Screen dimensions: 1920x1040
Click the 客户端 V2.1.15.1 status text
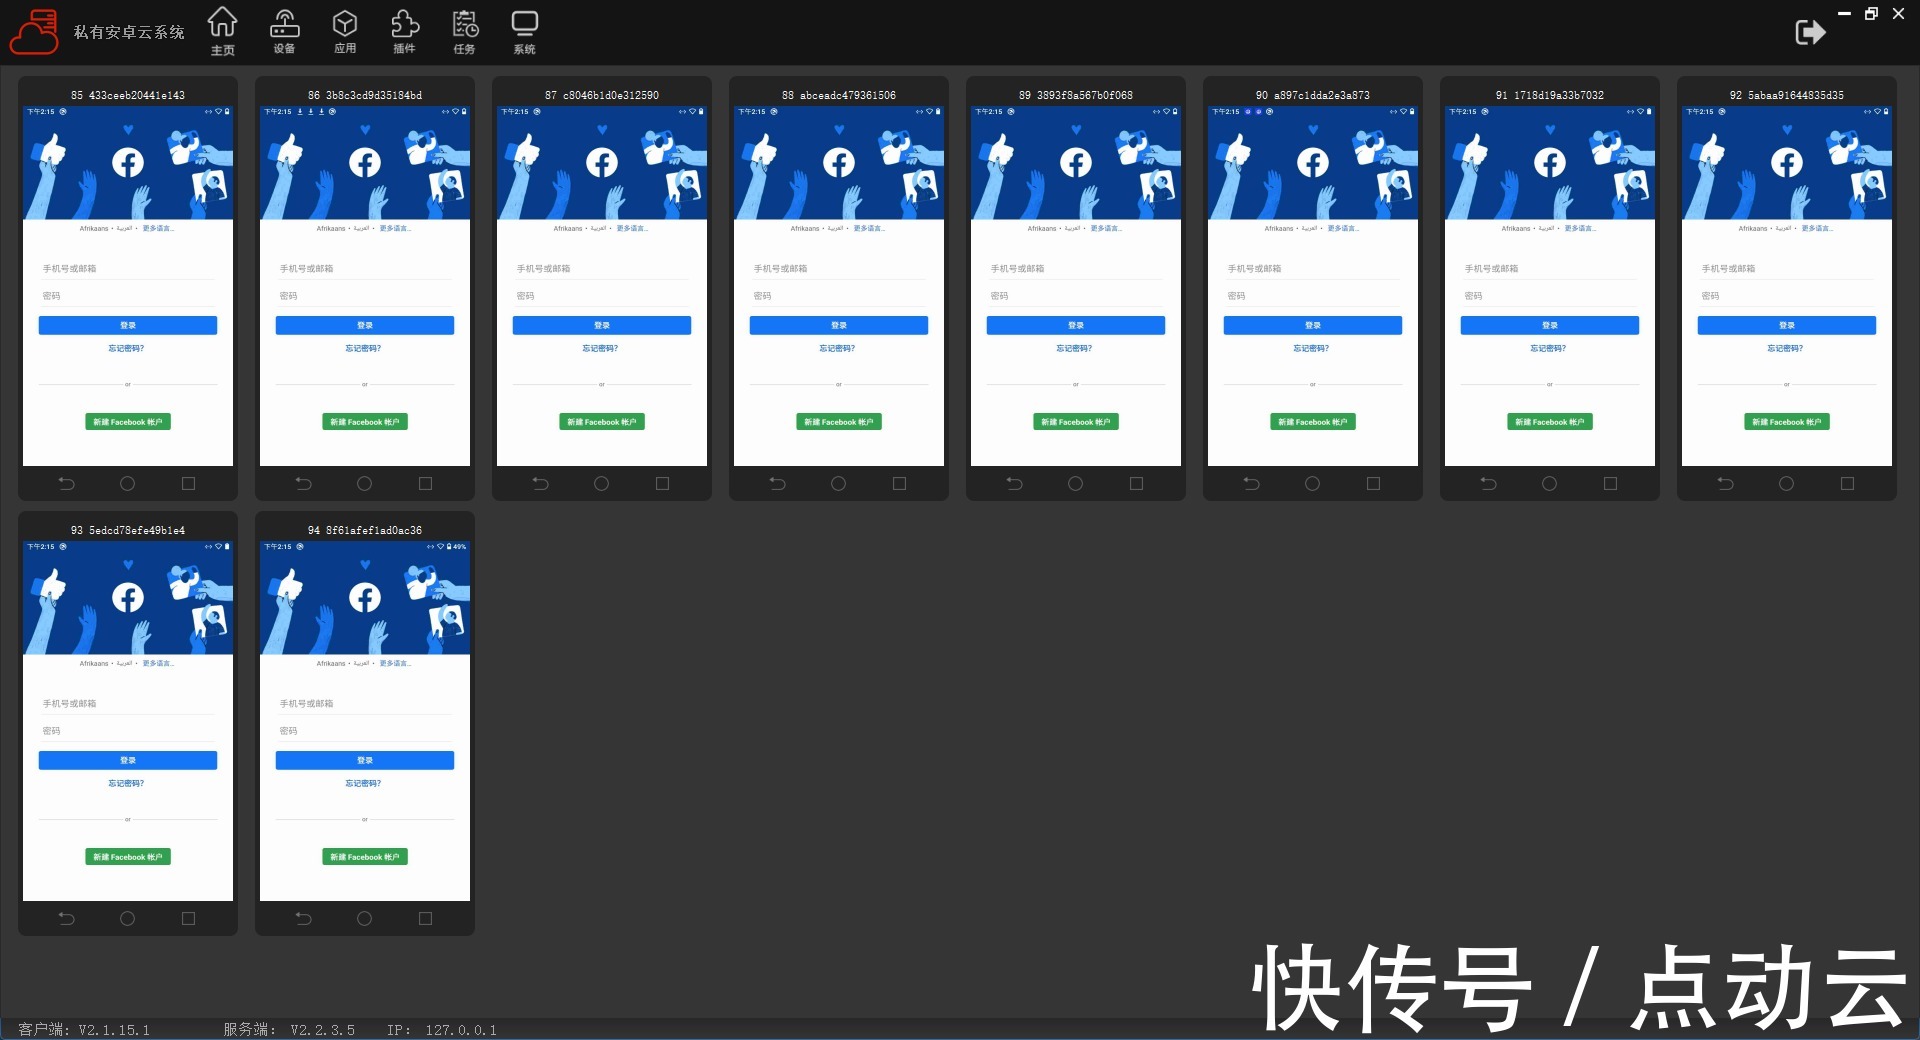[84, 1029]
